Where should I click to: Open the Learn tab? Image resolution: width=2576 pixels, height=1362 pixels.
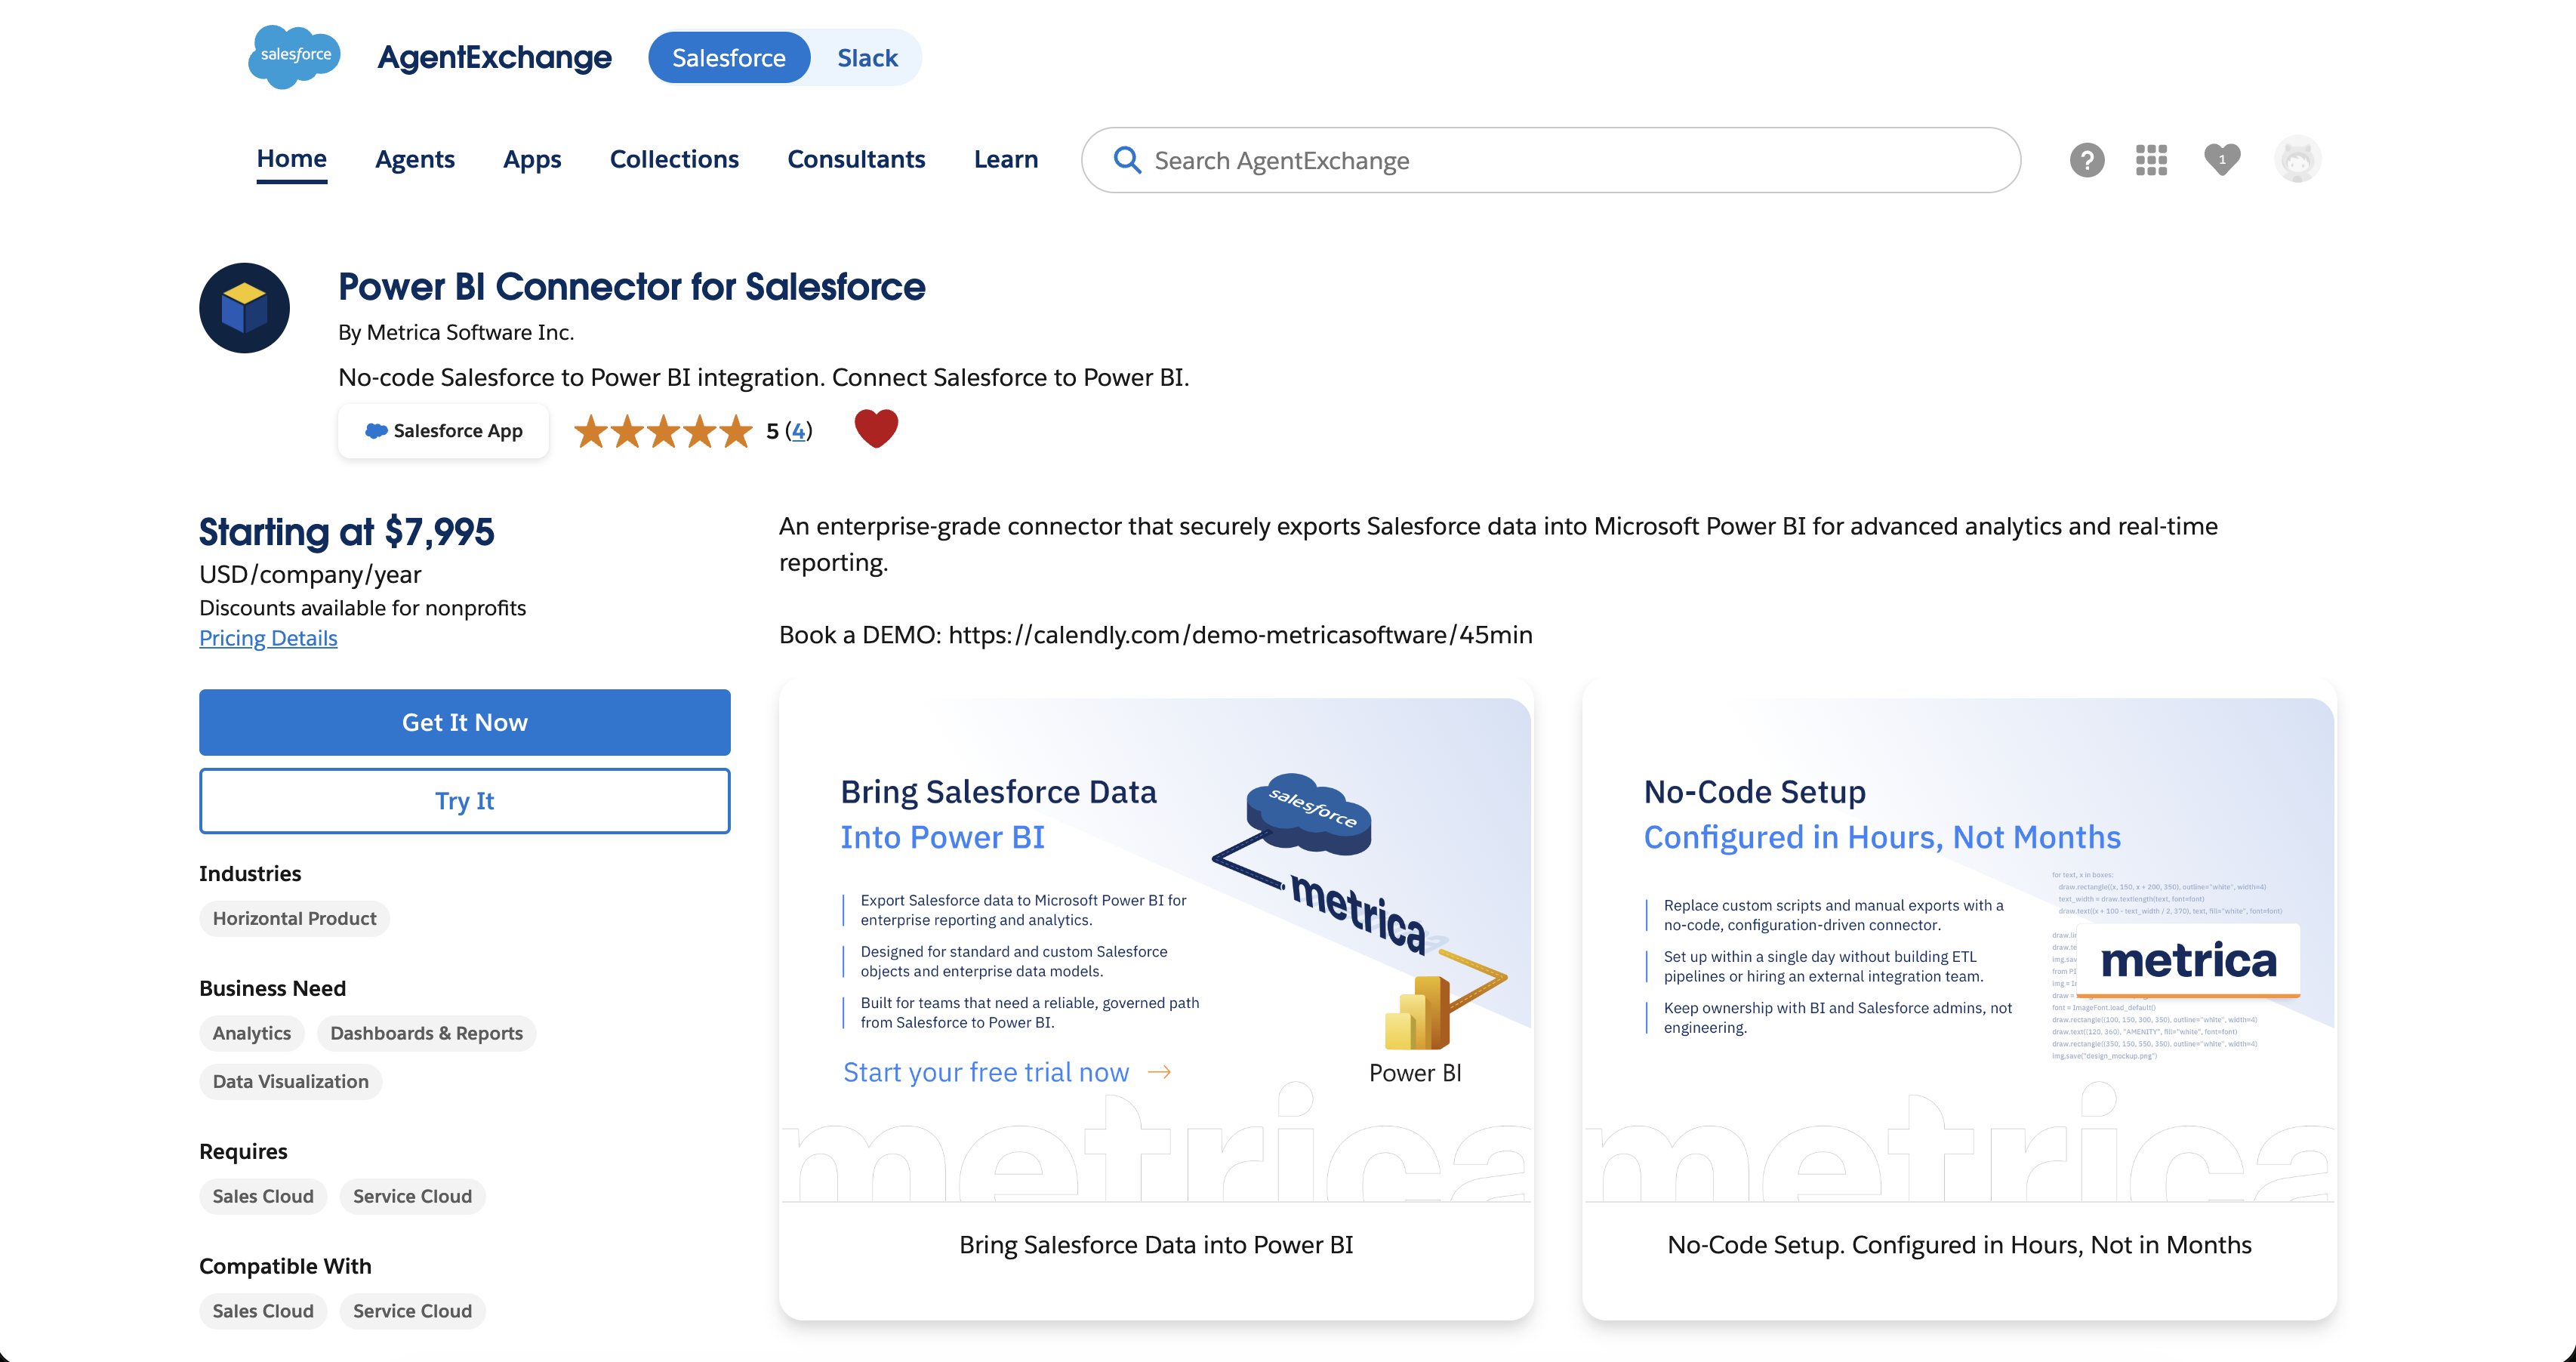tap(1006, 159)
